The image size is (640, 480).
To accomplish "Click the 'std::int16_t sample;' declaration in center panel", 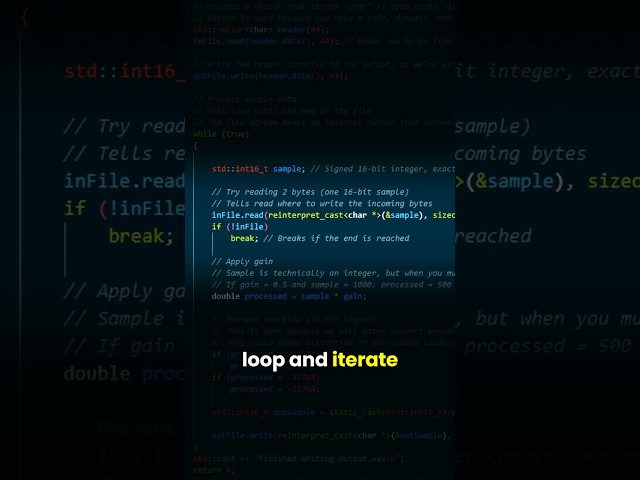I will (258, 169).
